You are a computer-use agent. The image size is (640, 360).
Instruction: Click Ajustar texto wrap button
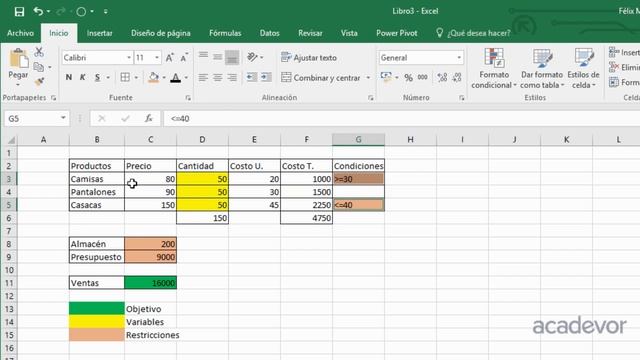(309, 58)
